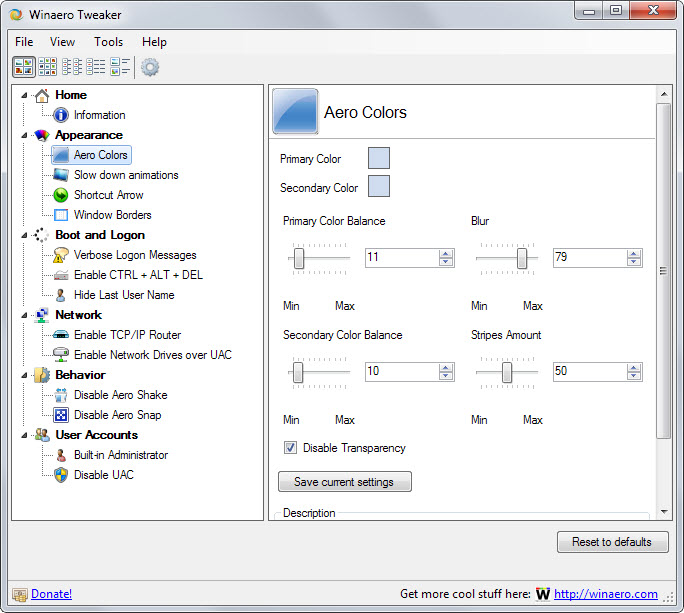The height and width of the screenshot is (613, 684).
Task: Increase Stripes Amount with up arrow
Action: pyautogui.click(x=634, y=368)
